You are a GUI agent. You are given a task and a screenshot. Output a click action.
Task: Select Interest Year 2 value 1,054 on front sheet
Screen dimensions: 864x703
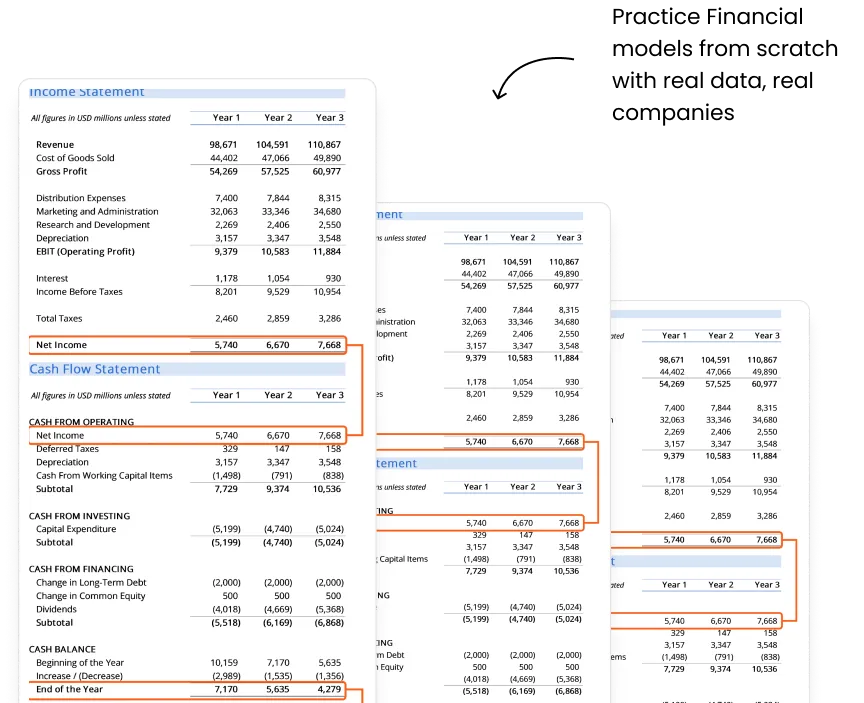coord(278,278)
